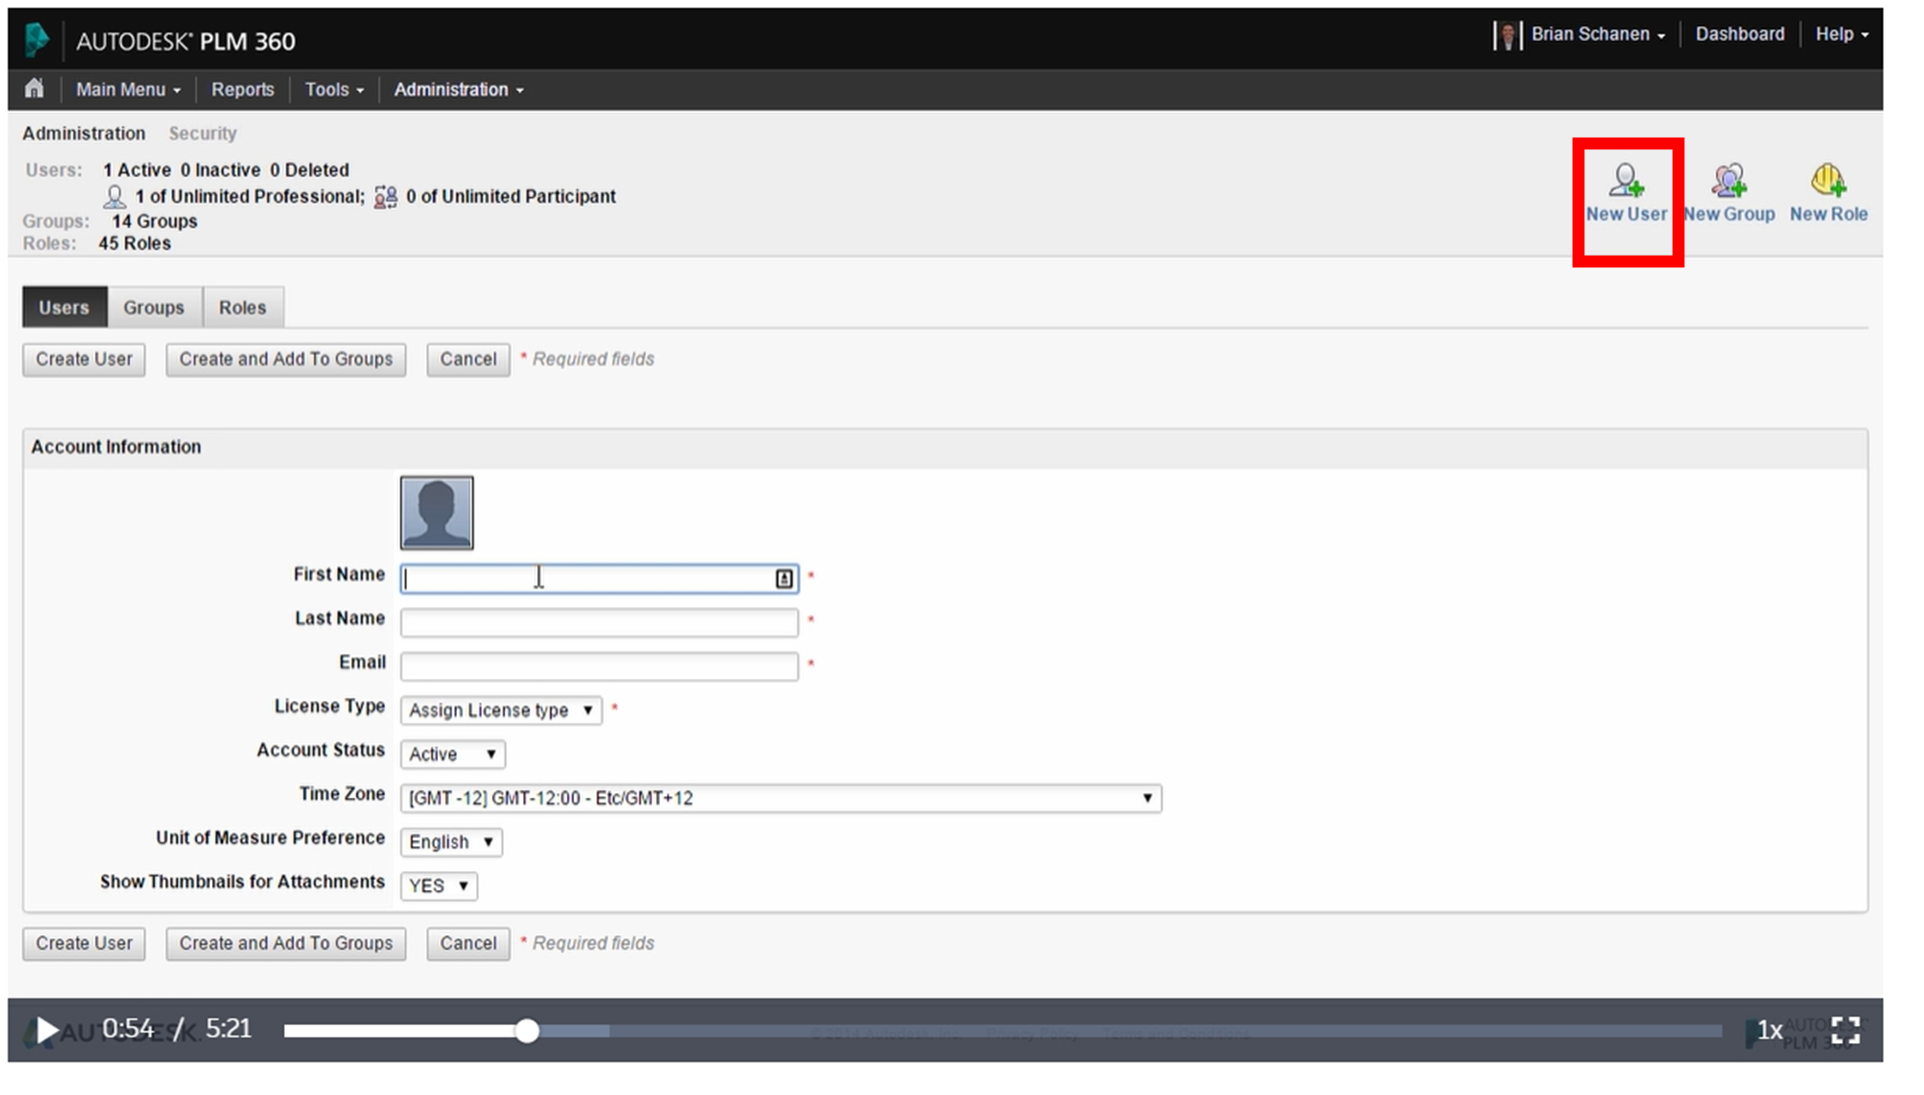Click the bottom Cancel button
The height and width of the screenshot is (1095, 1924).
click(x=468, y=943)
